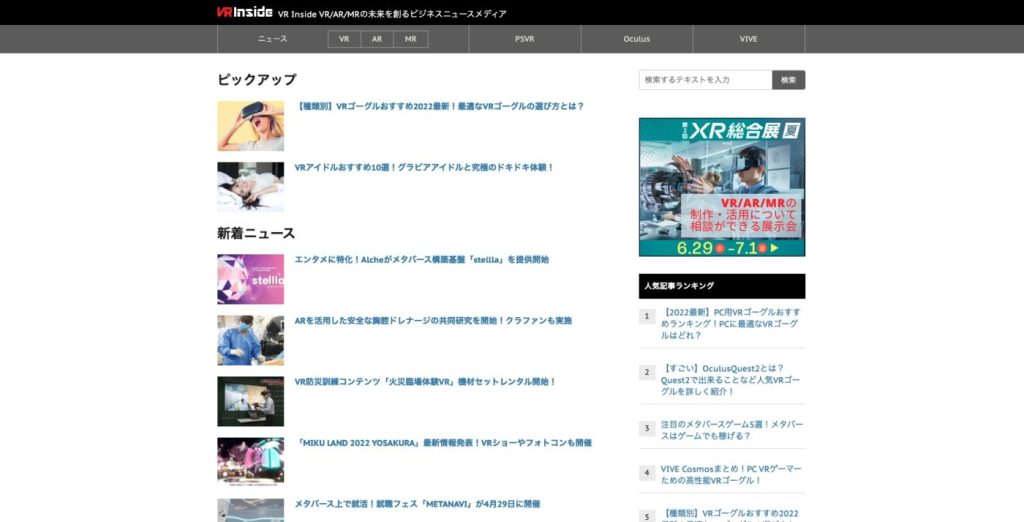Open ranking 3: 注目のメタバースゲーム5選 link
This screenshot has height=522, width=1024.
click(x=731, y=430)
